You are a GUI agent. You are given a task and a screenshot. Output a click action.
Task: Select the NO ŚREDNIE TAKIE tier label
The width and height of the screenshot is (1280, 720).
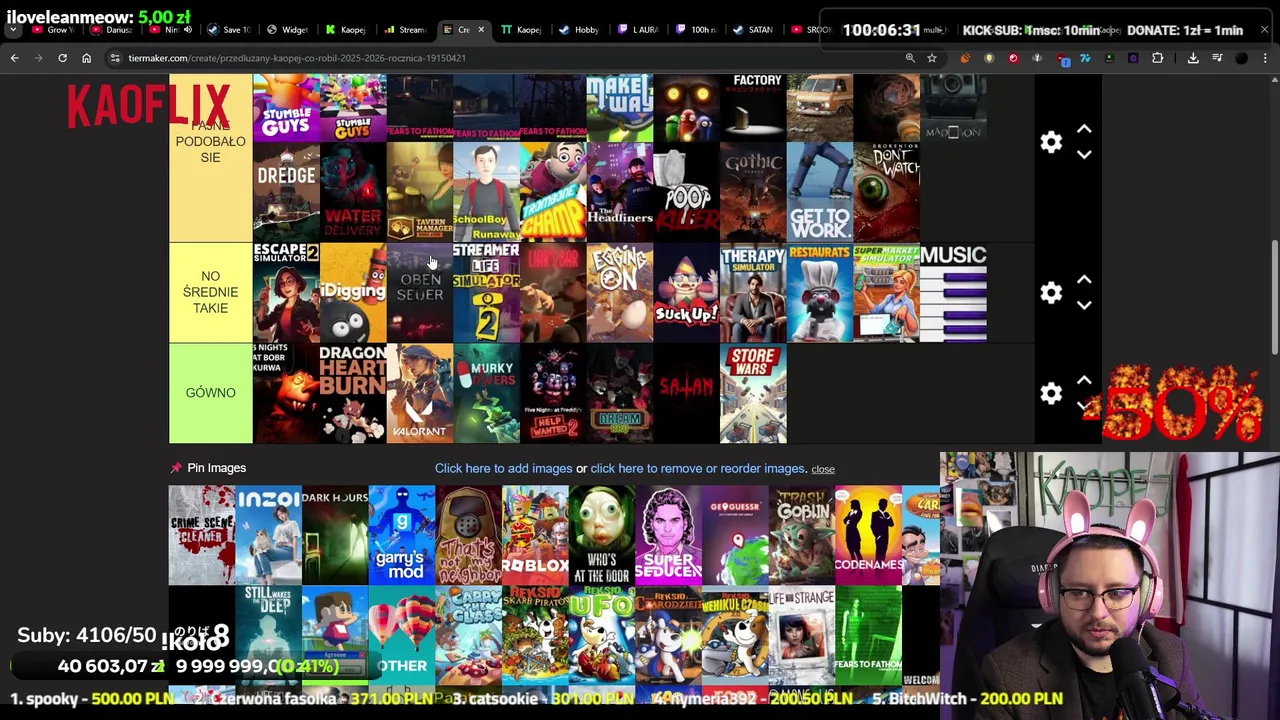pos(210,292)
